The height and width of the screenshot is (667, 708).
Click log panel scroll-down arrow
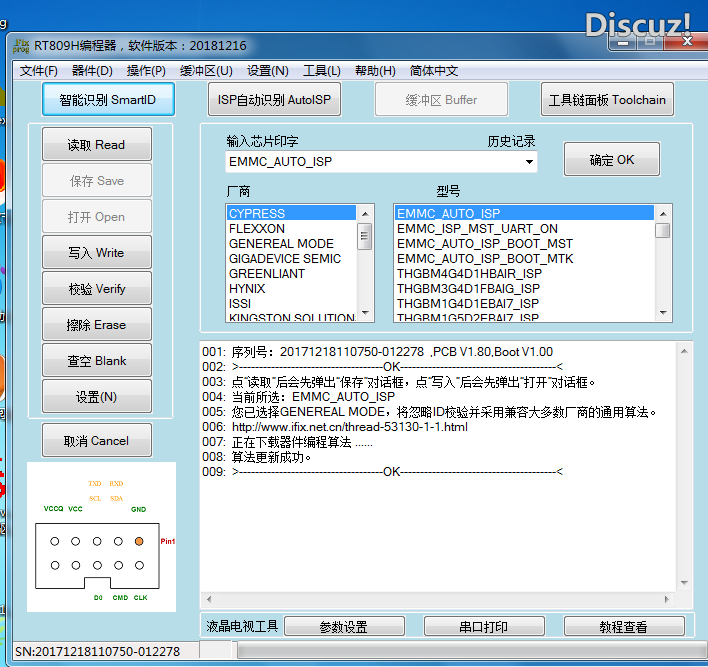click(684, 583)
